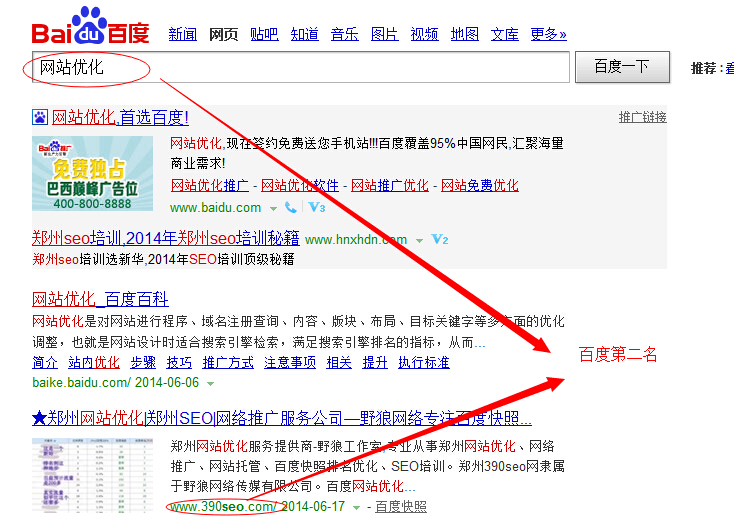
Task: Click the V3 credibility badge
Action: (317, 208)
